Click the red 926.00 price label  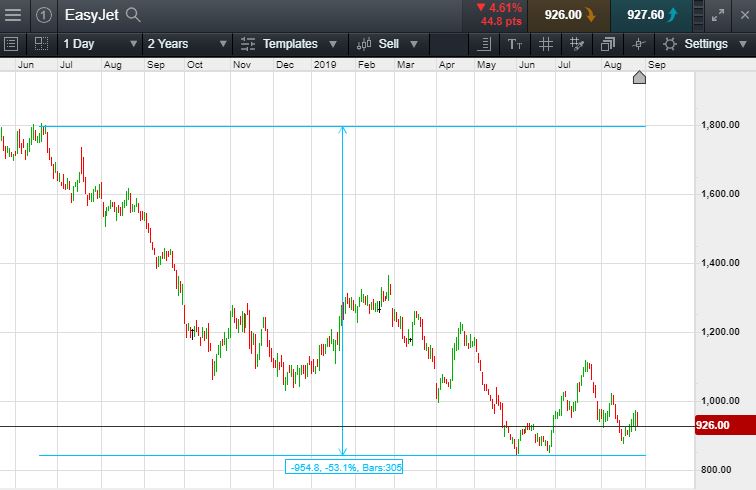coord(725,425)
